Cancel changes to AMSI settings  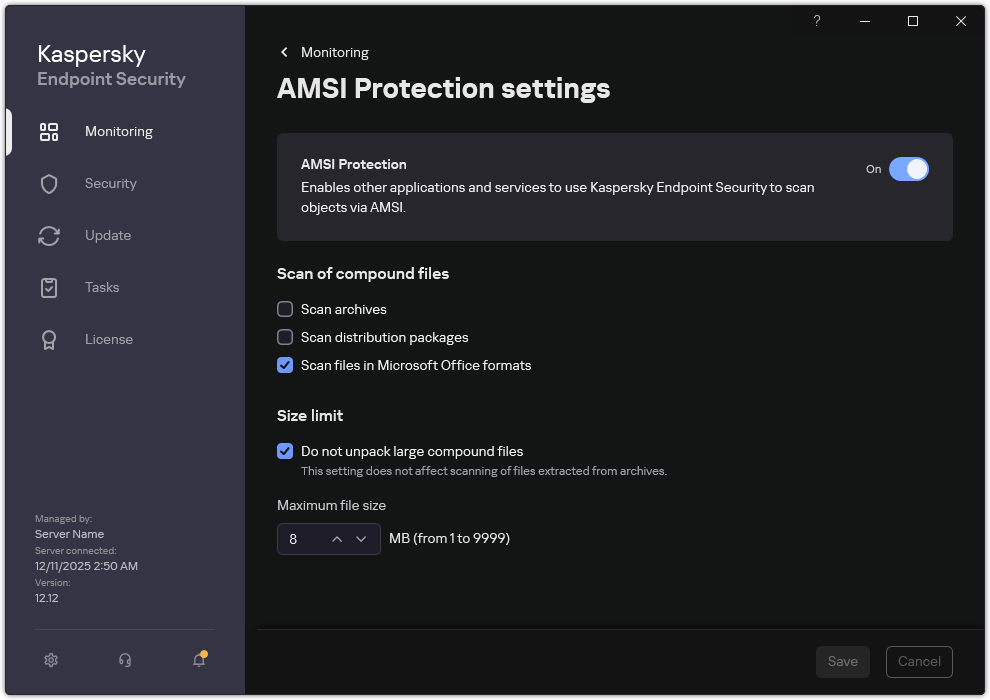click(x=918, y=661)
